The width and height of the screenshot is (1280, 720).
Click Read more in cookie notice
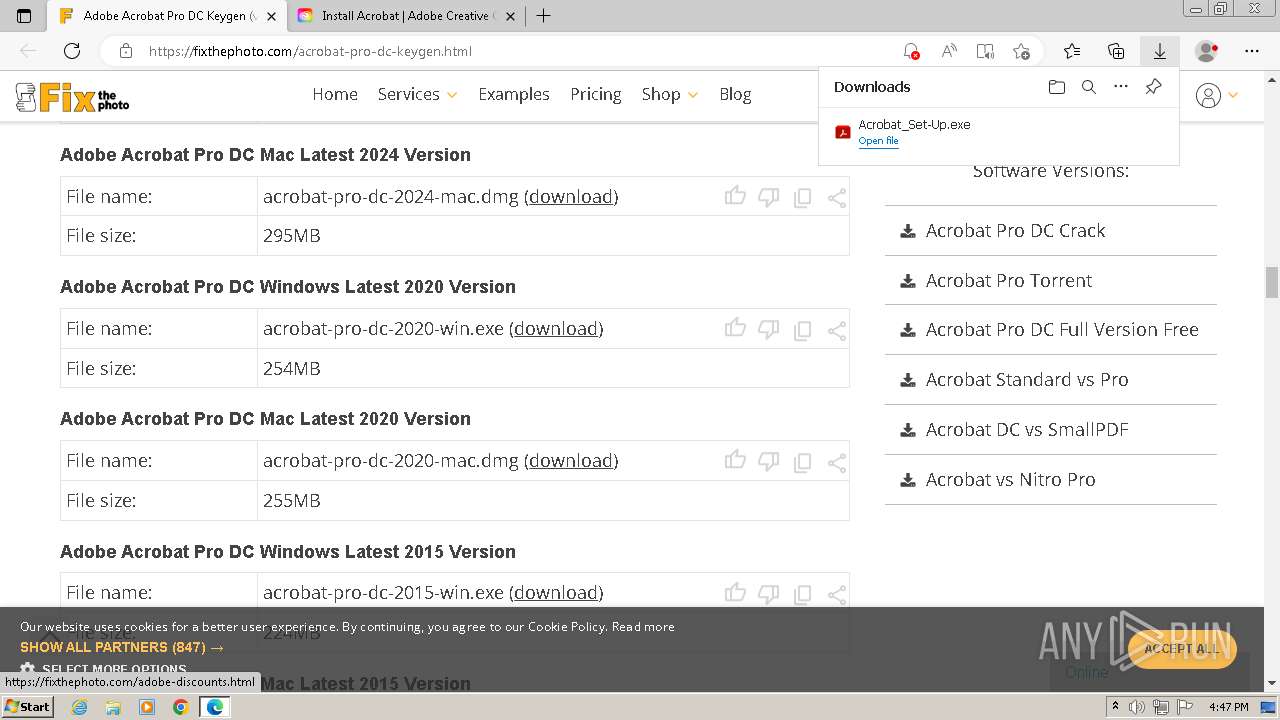[643, 627]
